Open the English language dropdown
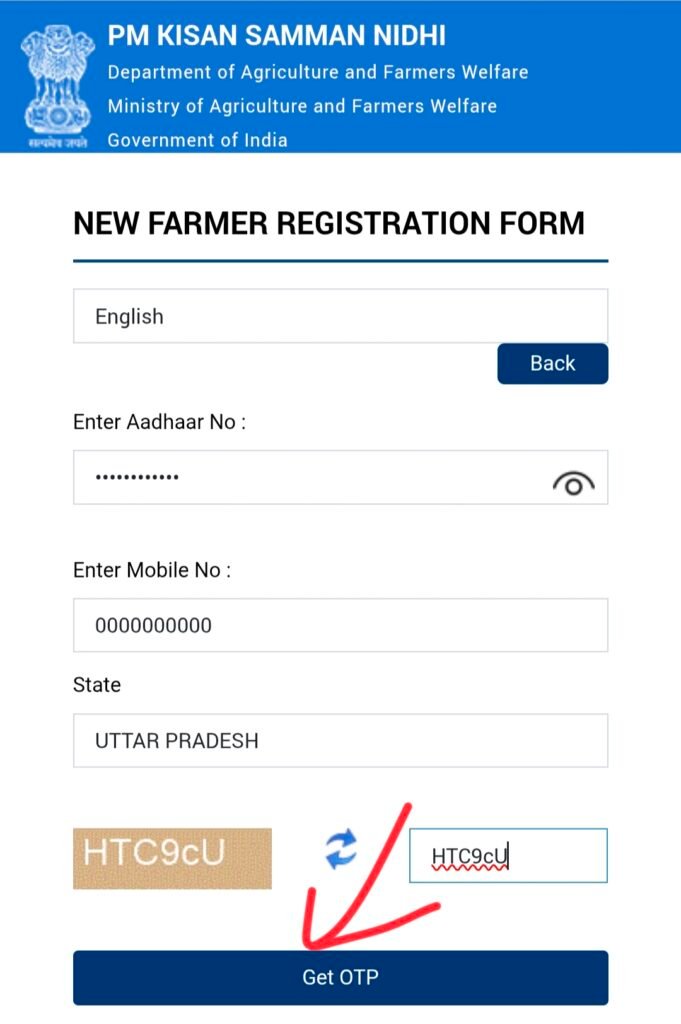Screen dimensions: 681x1024 pyautogui.click(x=340, y=316)
